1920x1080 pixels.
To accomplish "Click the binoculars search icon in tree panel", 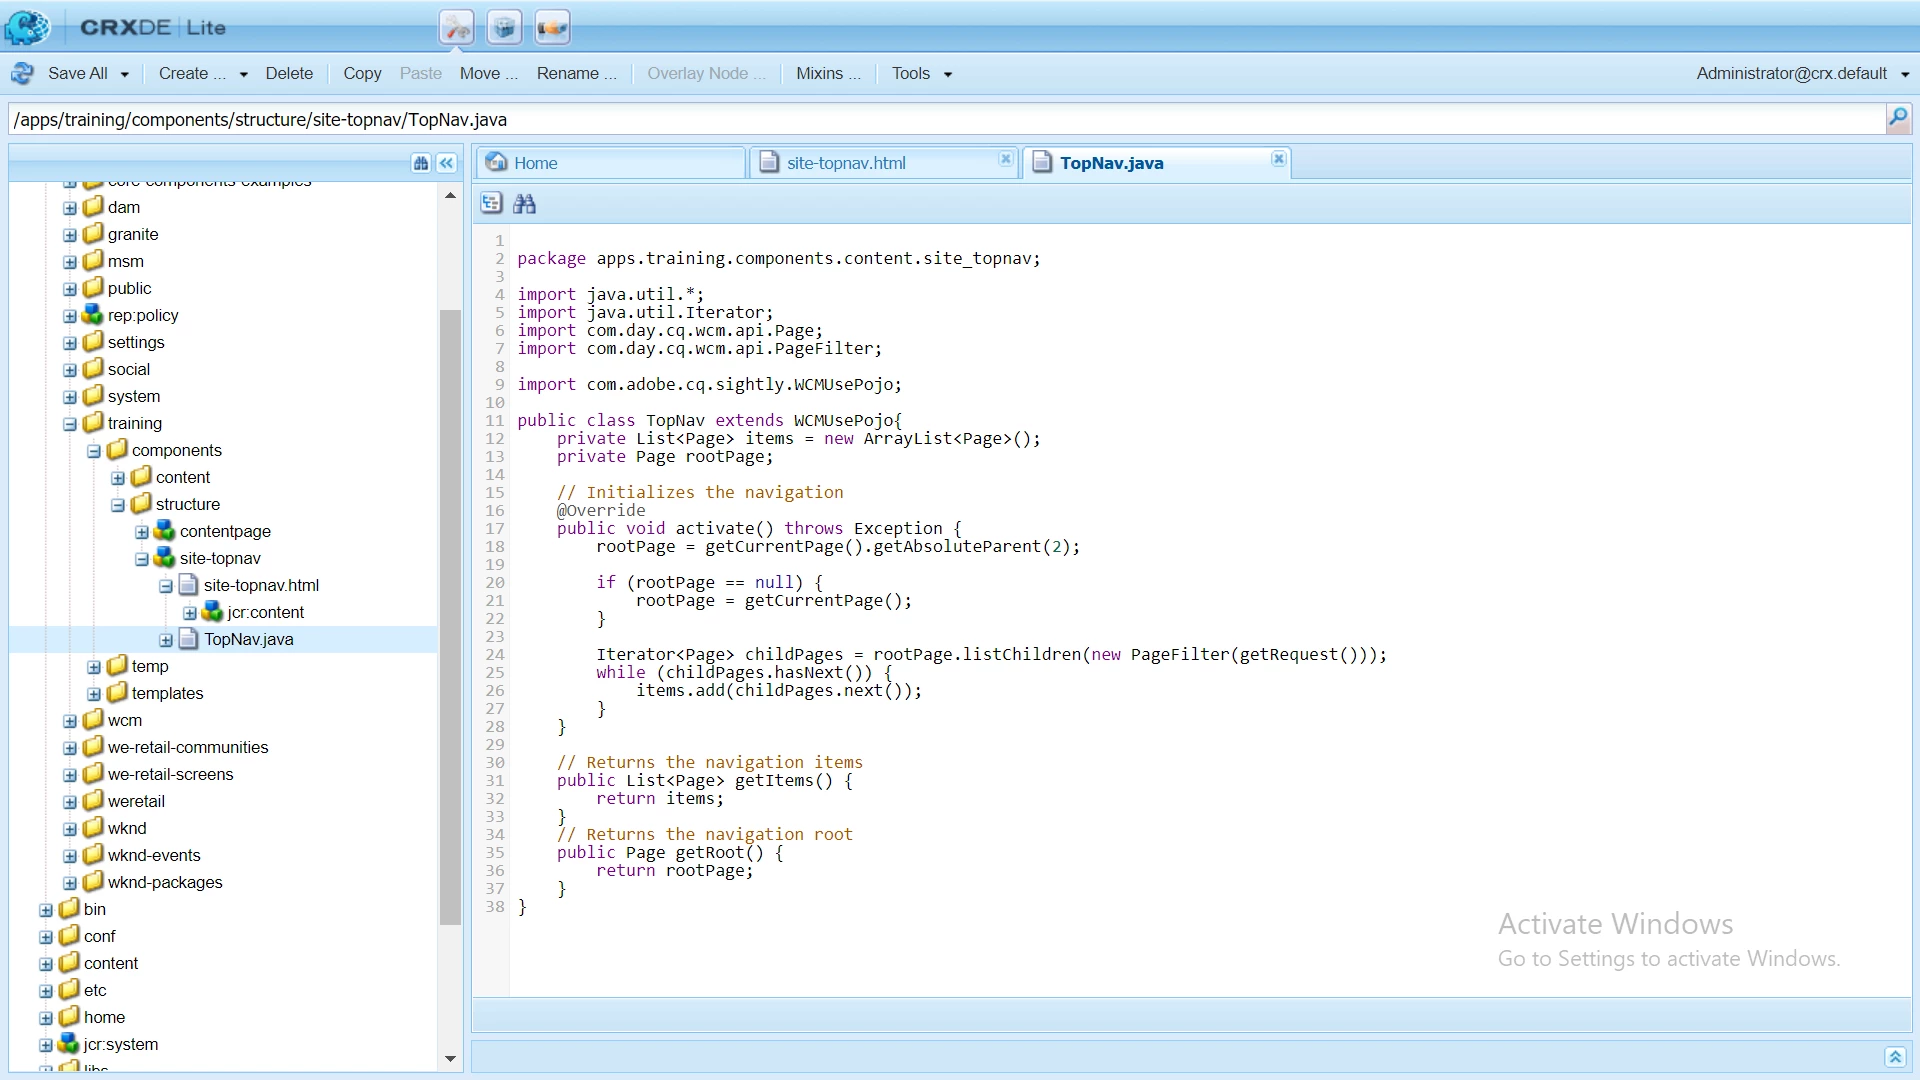I will pyautogui.click(x=421, y=163).
